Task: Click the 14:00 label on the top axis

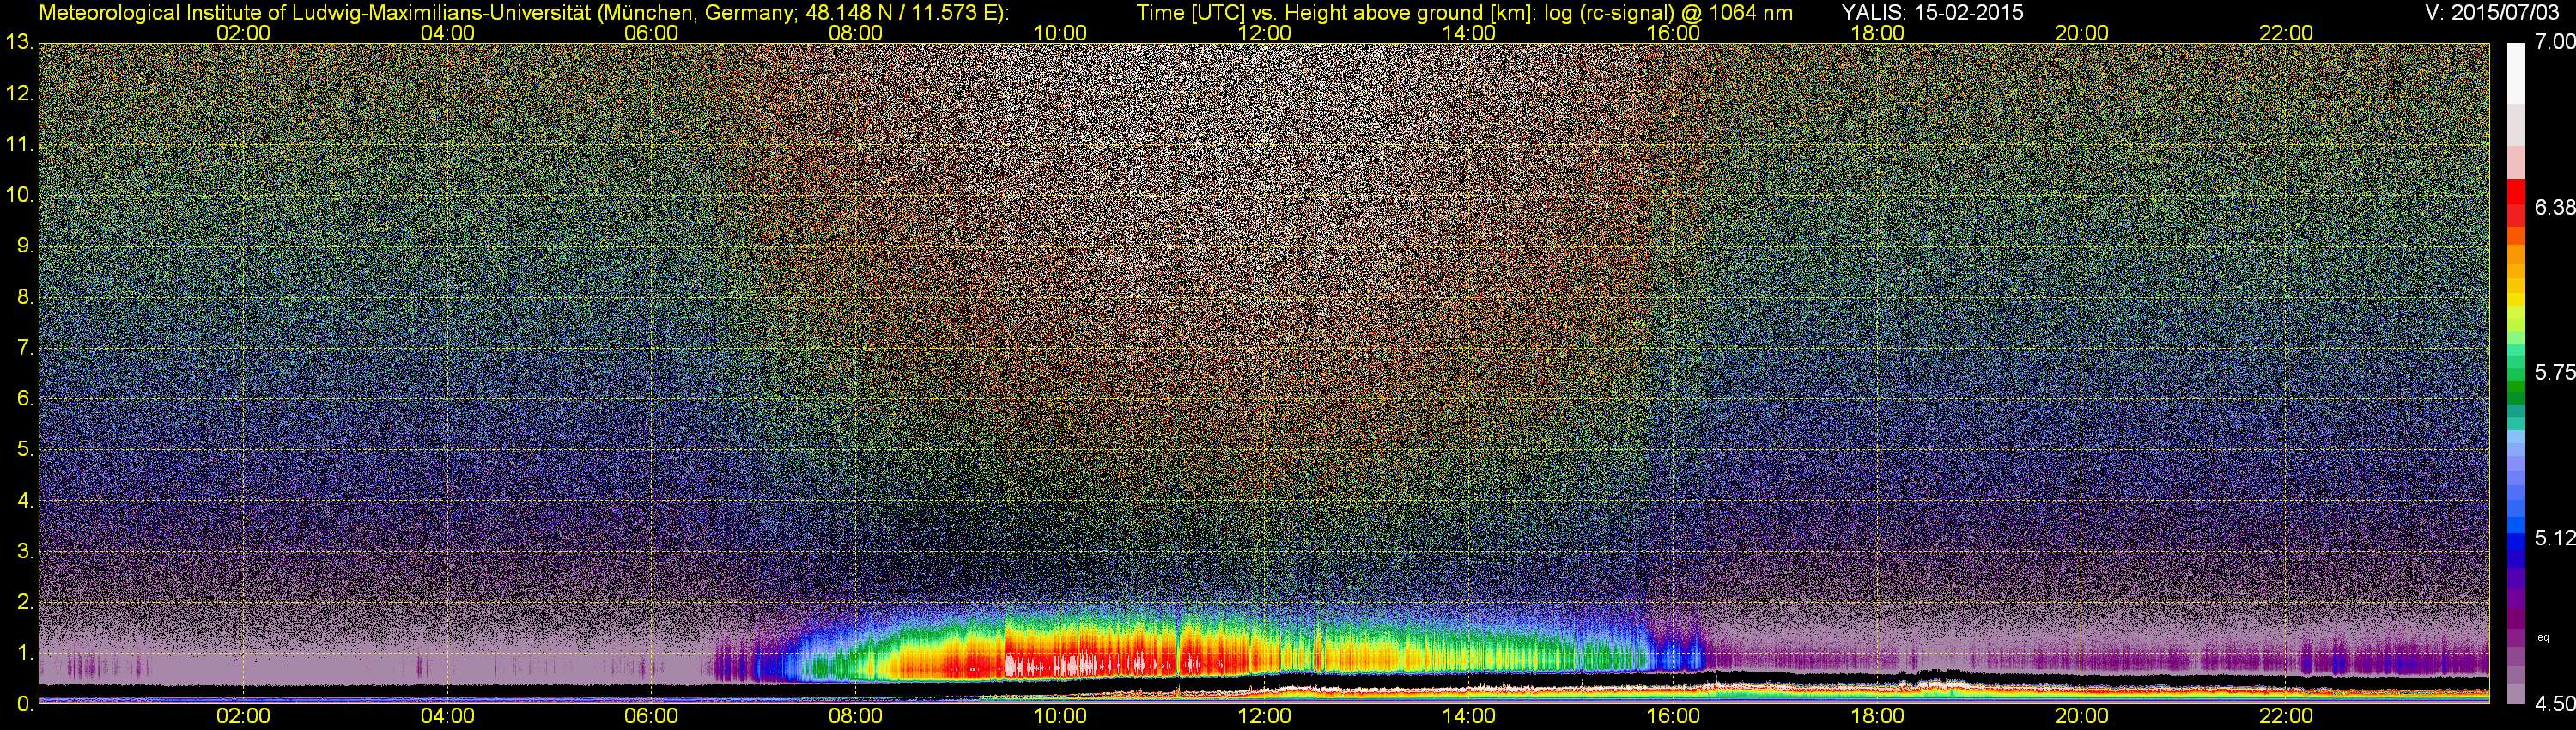Action: 1469,33
